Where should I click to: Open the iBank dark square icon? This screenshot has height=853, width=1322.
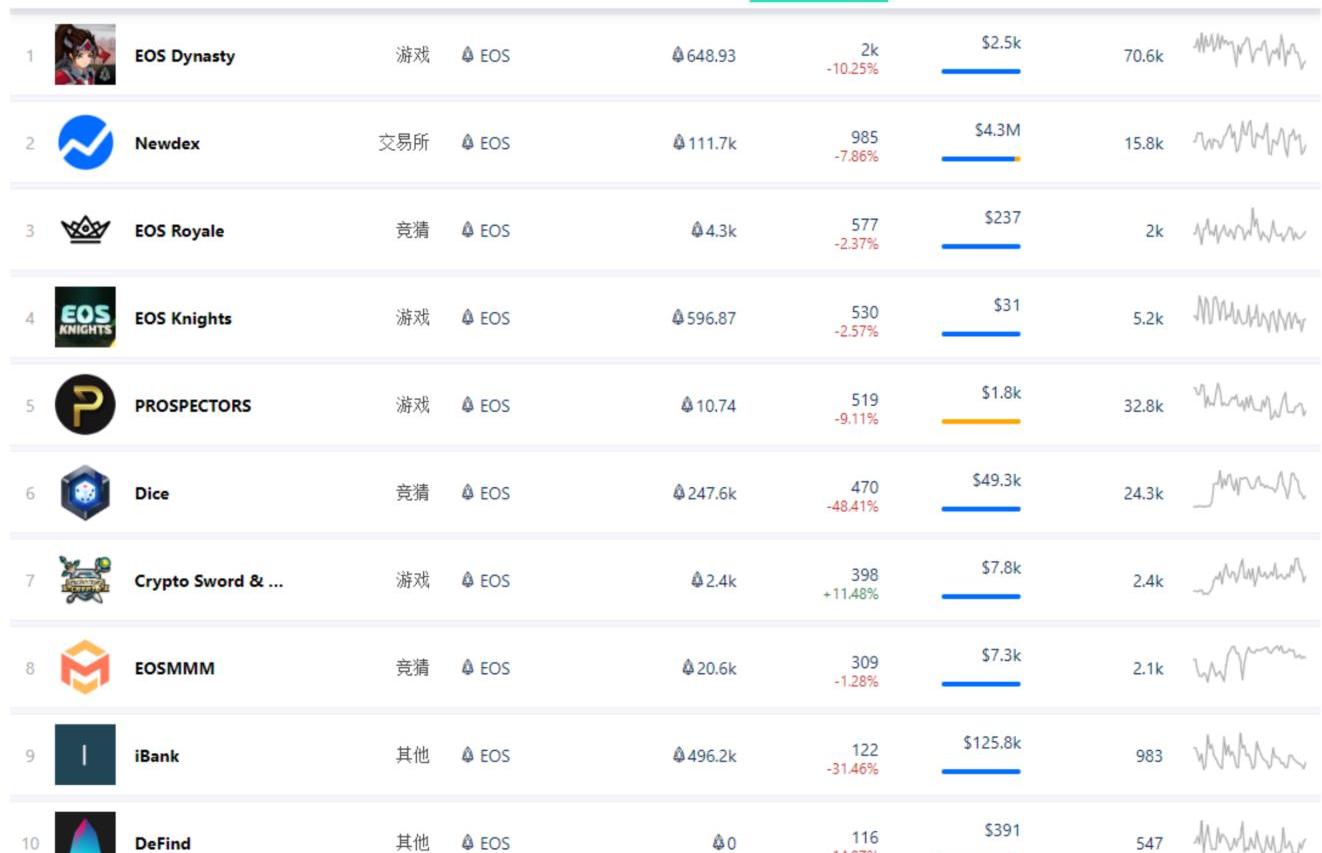[x=85, y=755]
